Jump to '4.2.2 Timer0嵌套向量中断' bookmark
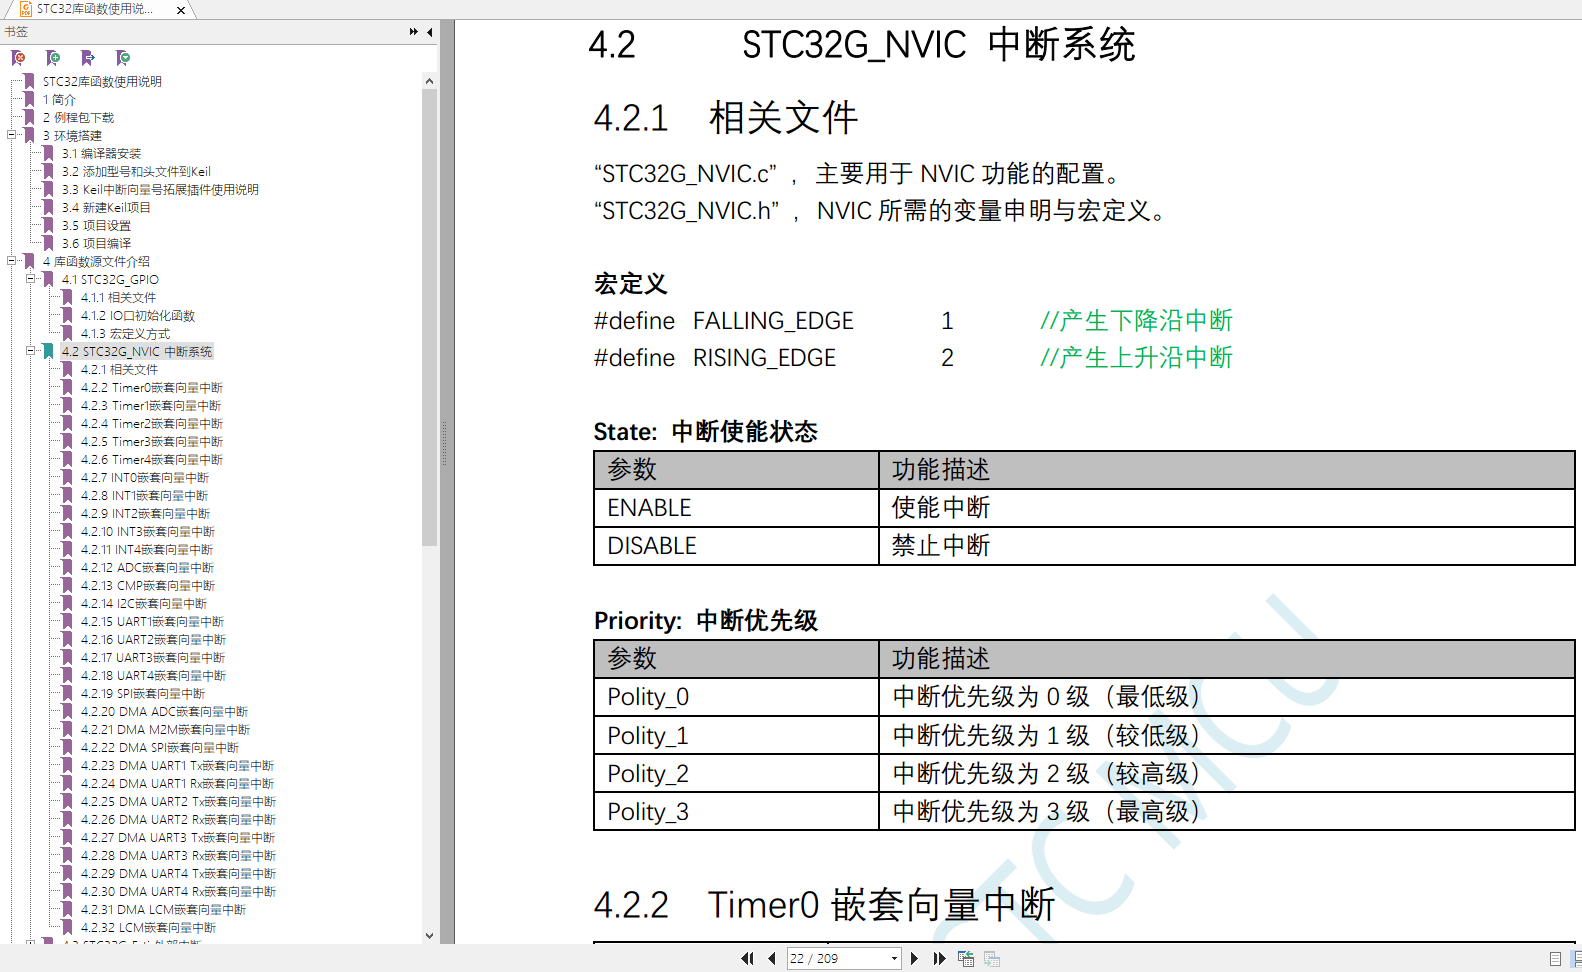The height and width of the screenshot is (972, 1582). (152, 387)
